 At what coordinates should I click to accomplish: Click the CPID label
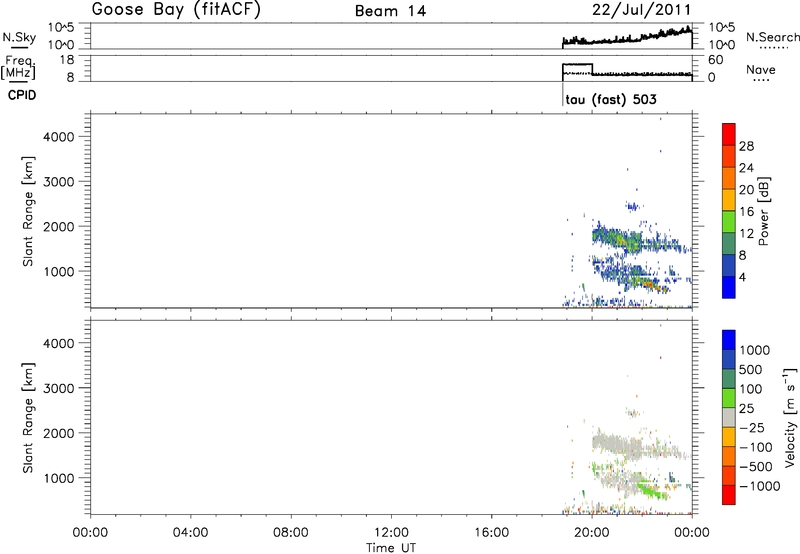(22, 95)
